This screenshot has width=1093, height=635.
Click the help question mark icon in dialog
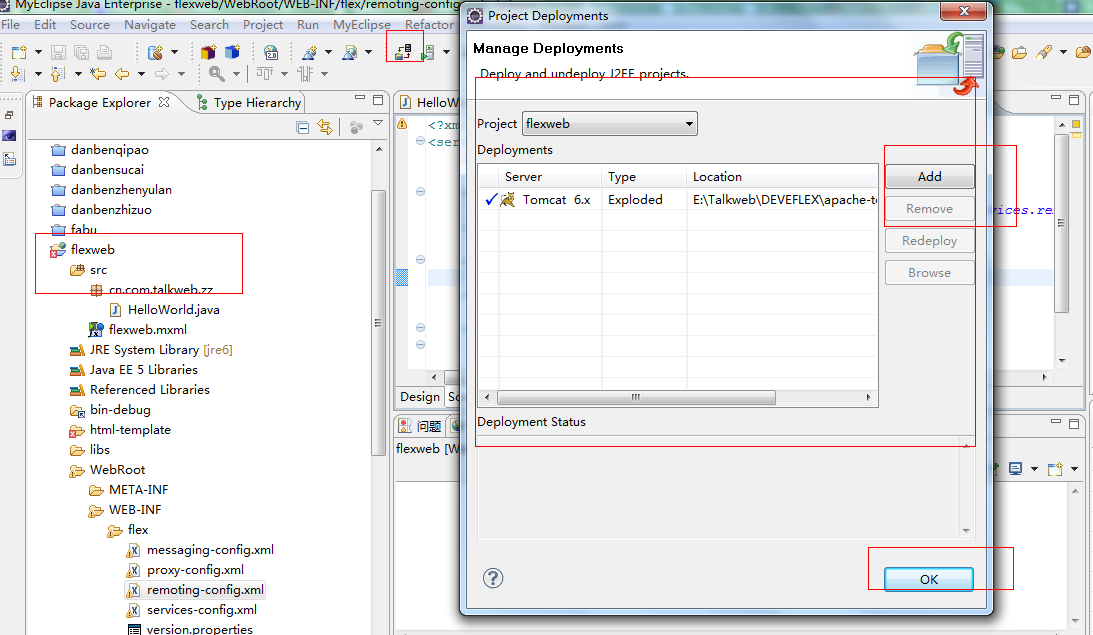(x=493, y=578)
